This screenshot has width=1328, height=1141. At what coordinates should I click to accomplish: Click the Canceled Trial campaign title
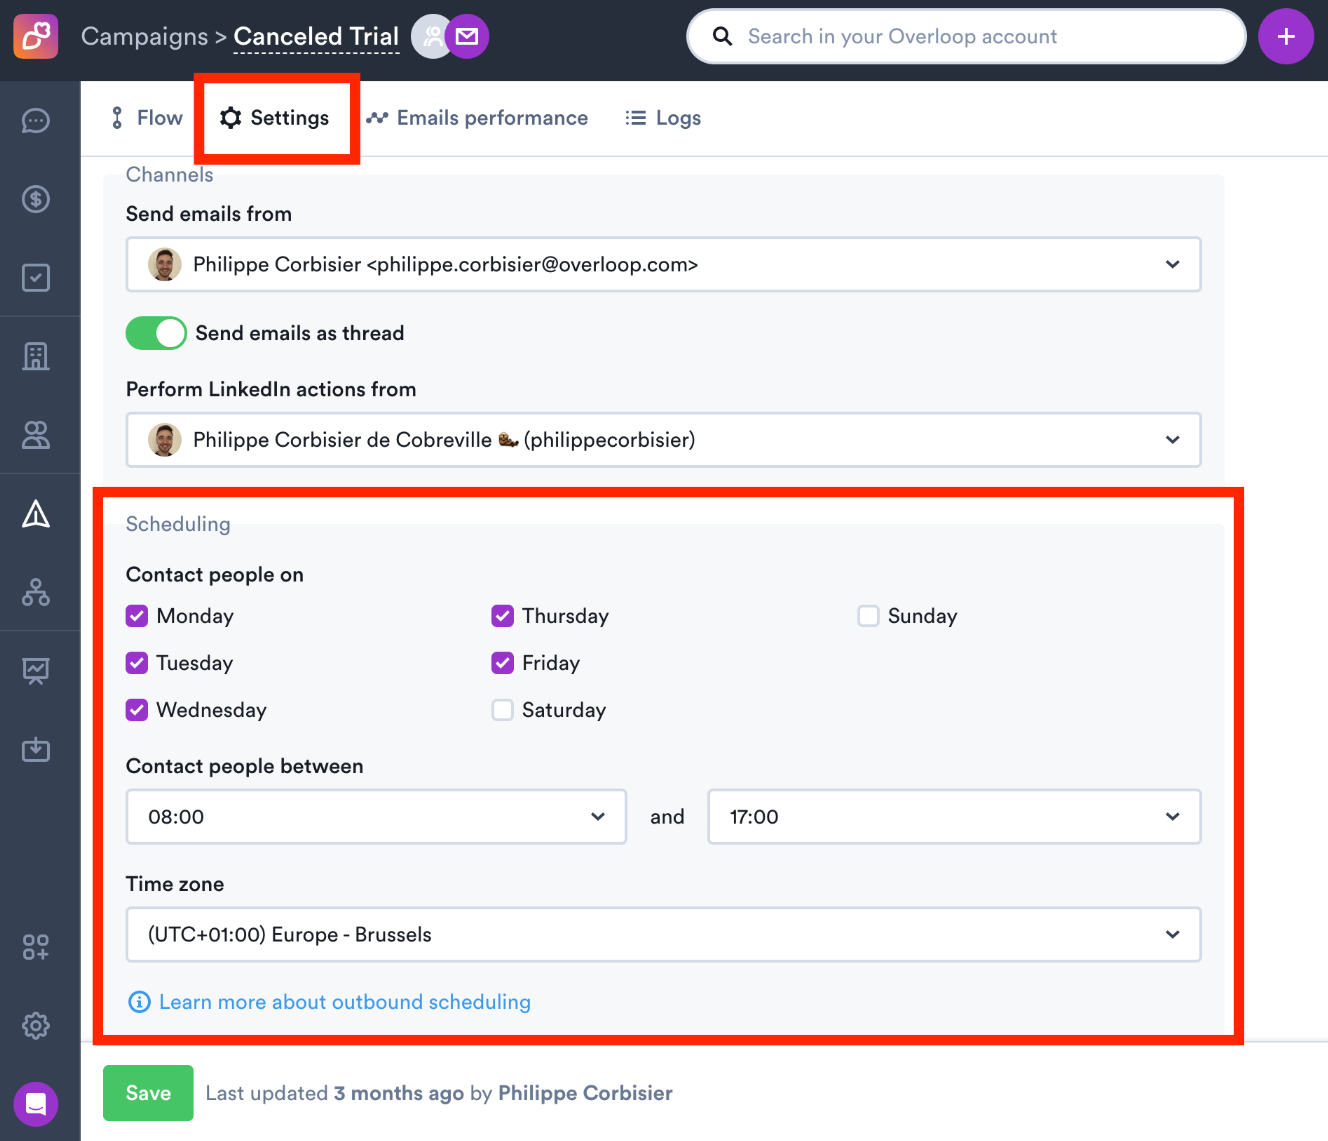tap(316, 37)
